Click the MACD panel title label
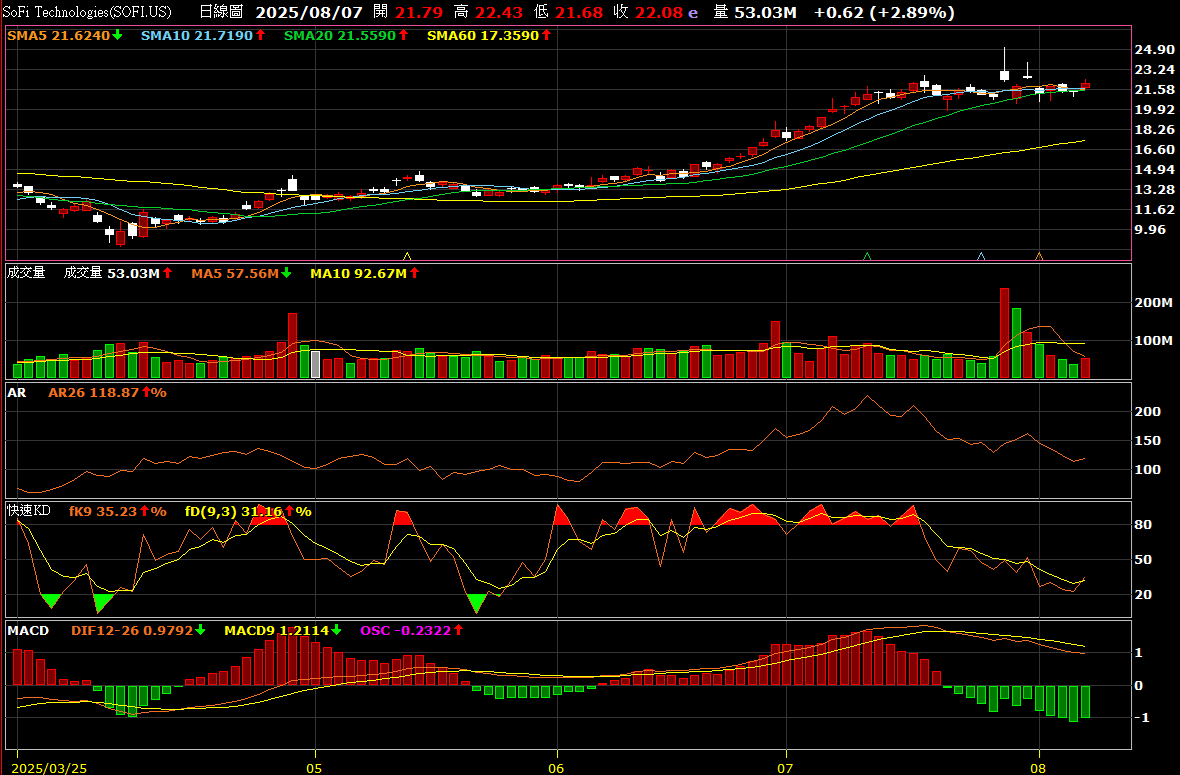1180x775 pixels. tap(28, 631)
